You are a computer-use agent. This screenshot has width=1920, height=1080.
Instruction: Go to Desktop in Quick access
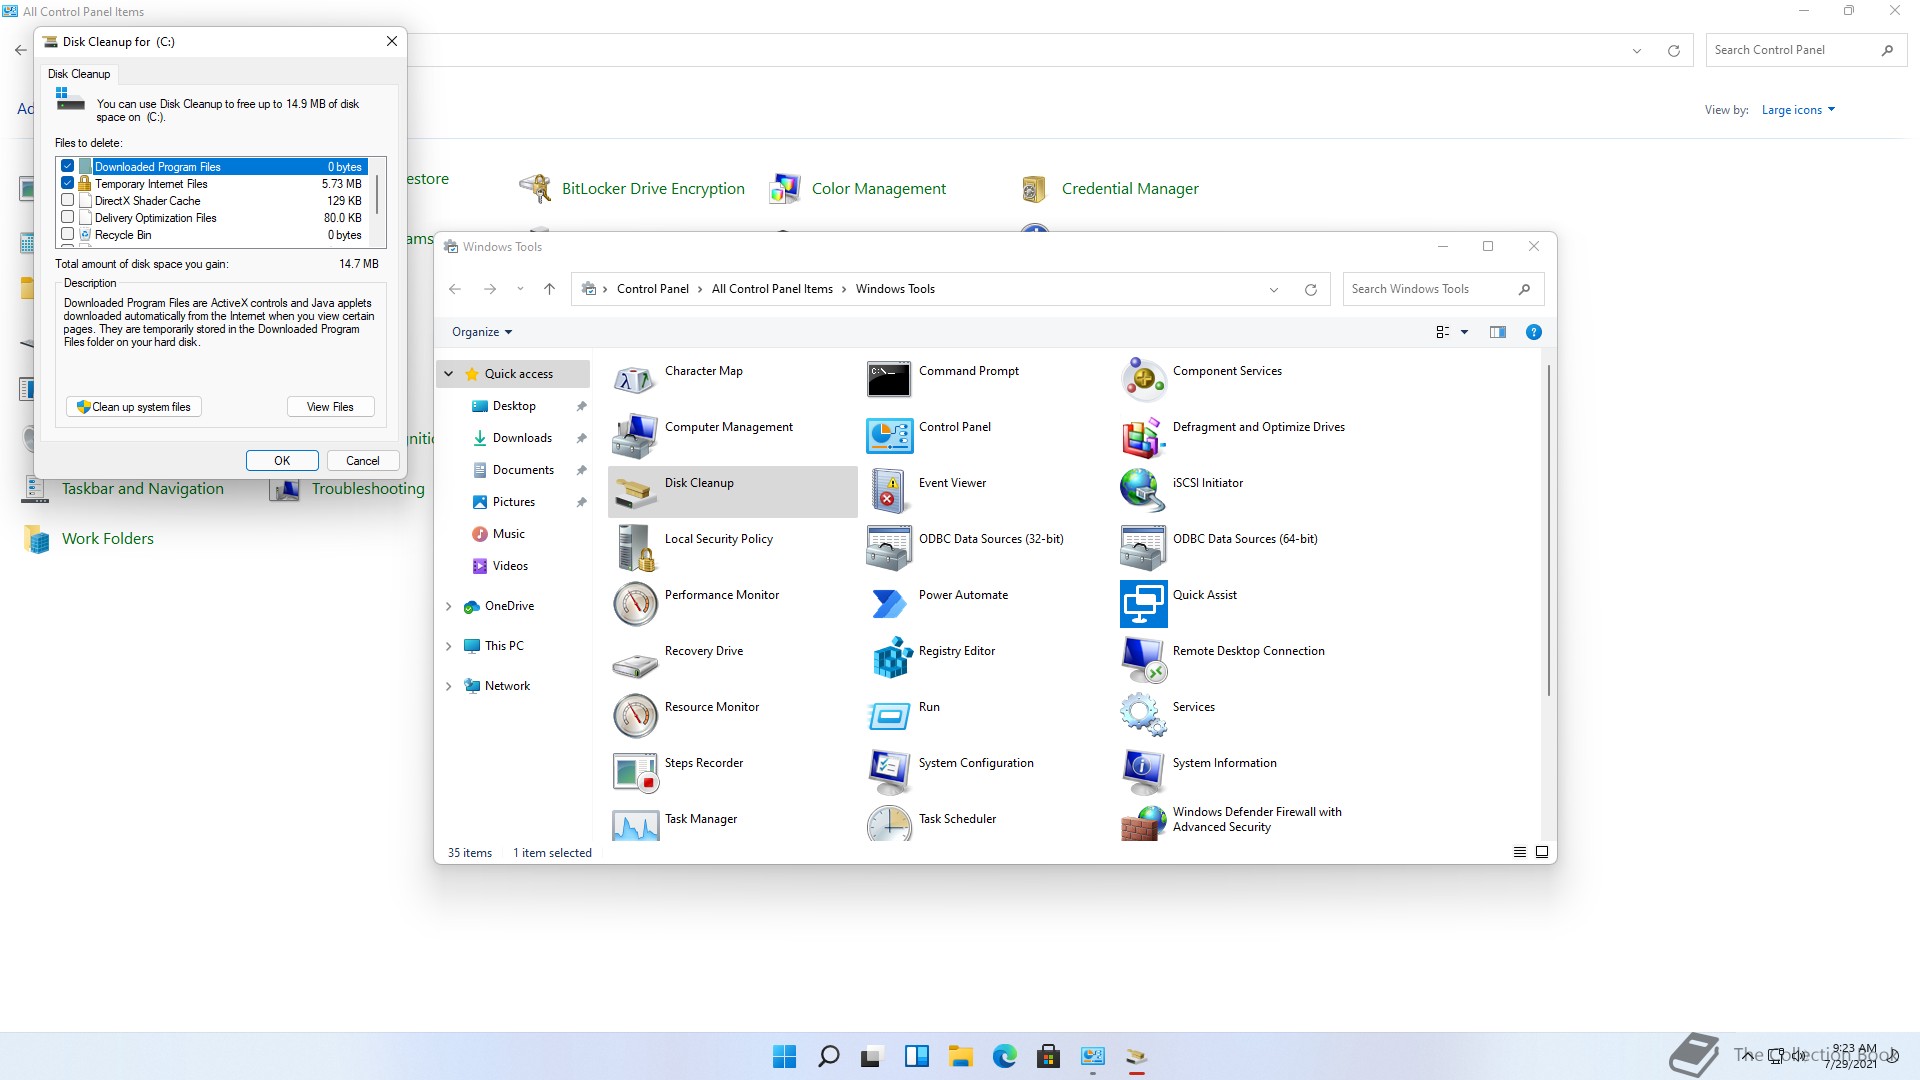[514, 406]
